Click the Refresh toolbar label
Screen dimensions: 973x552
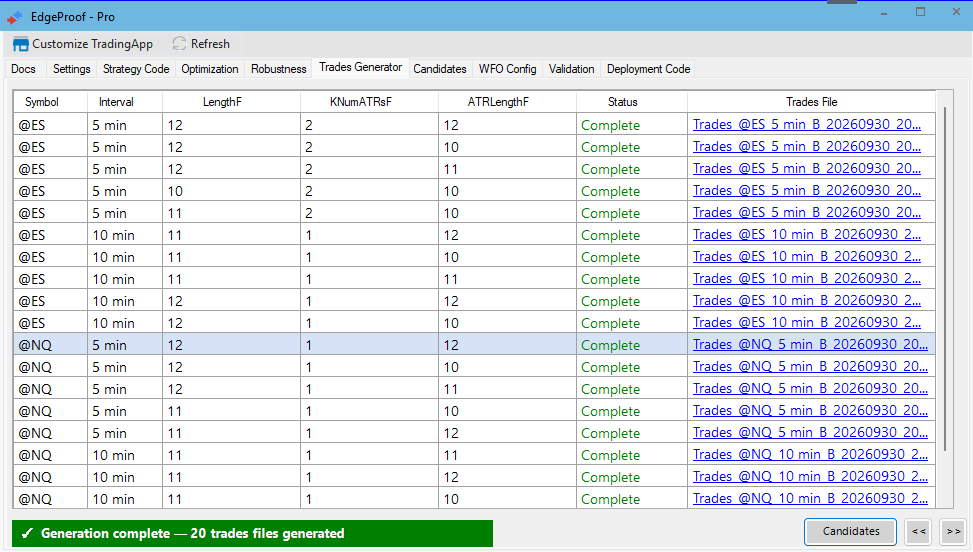point(210,44)
